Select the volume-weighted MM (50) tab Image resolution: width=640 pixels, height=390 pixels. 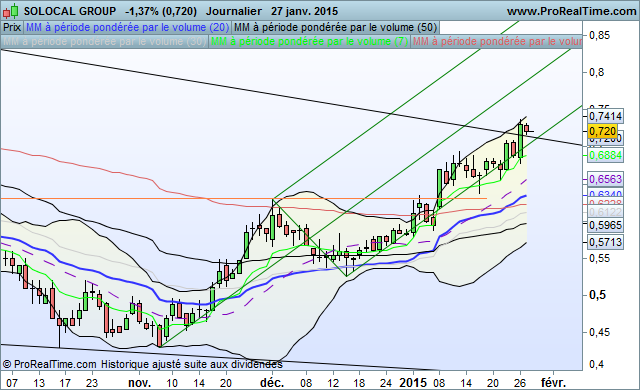coord(335,27)
